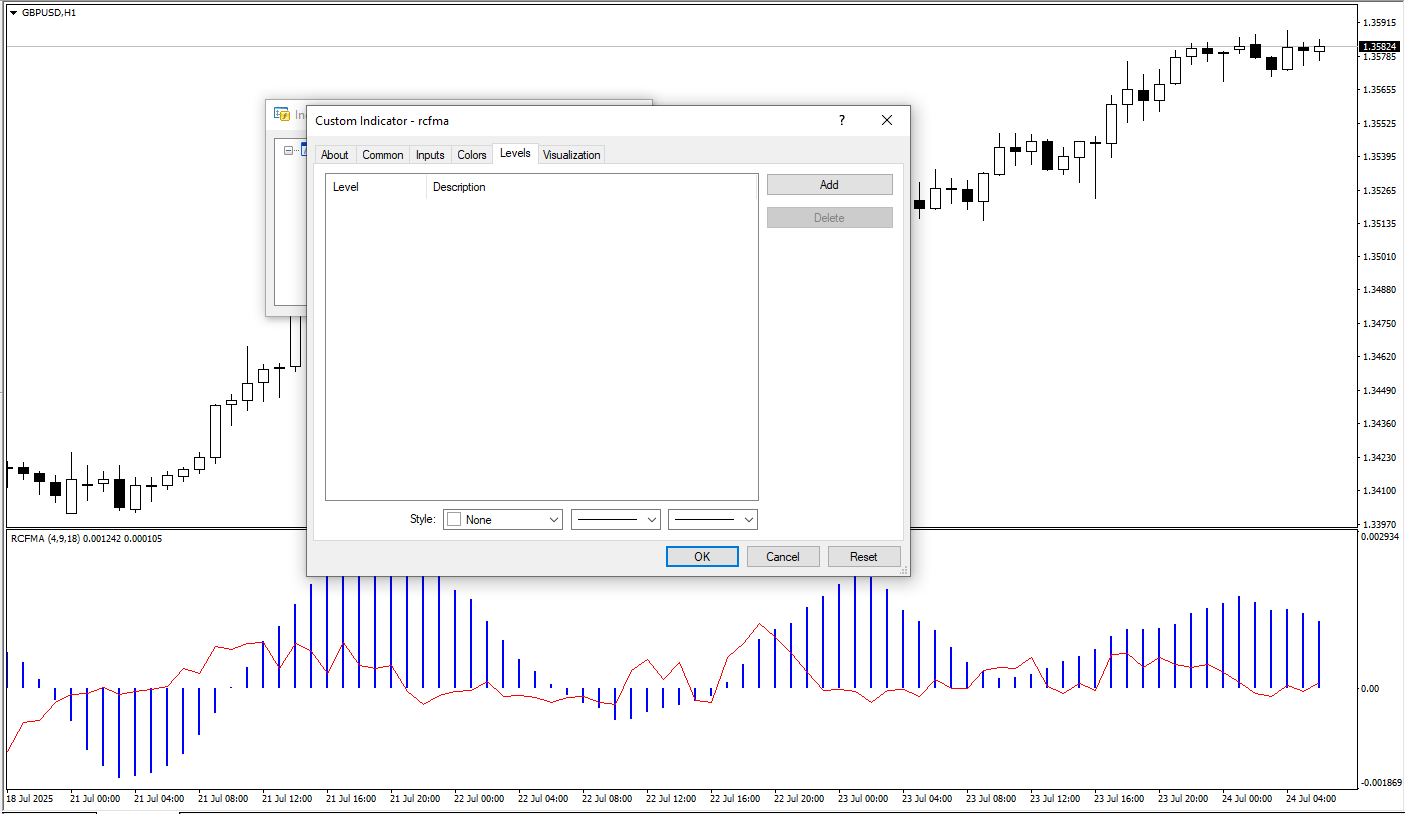Switch to the Visualization tab
Image resolution: width=1405 pixels, height=814 pixels.
[x=571, y=155]
